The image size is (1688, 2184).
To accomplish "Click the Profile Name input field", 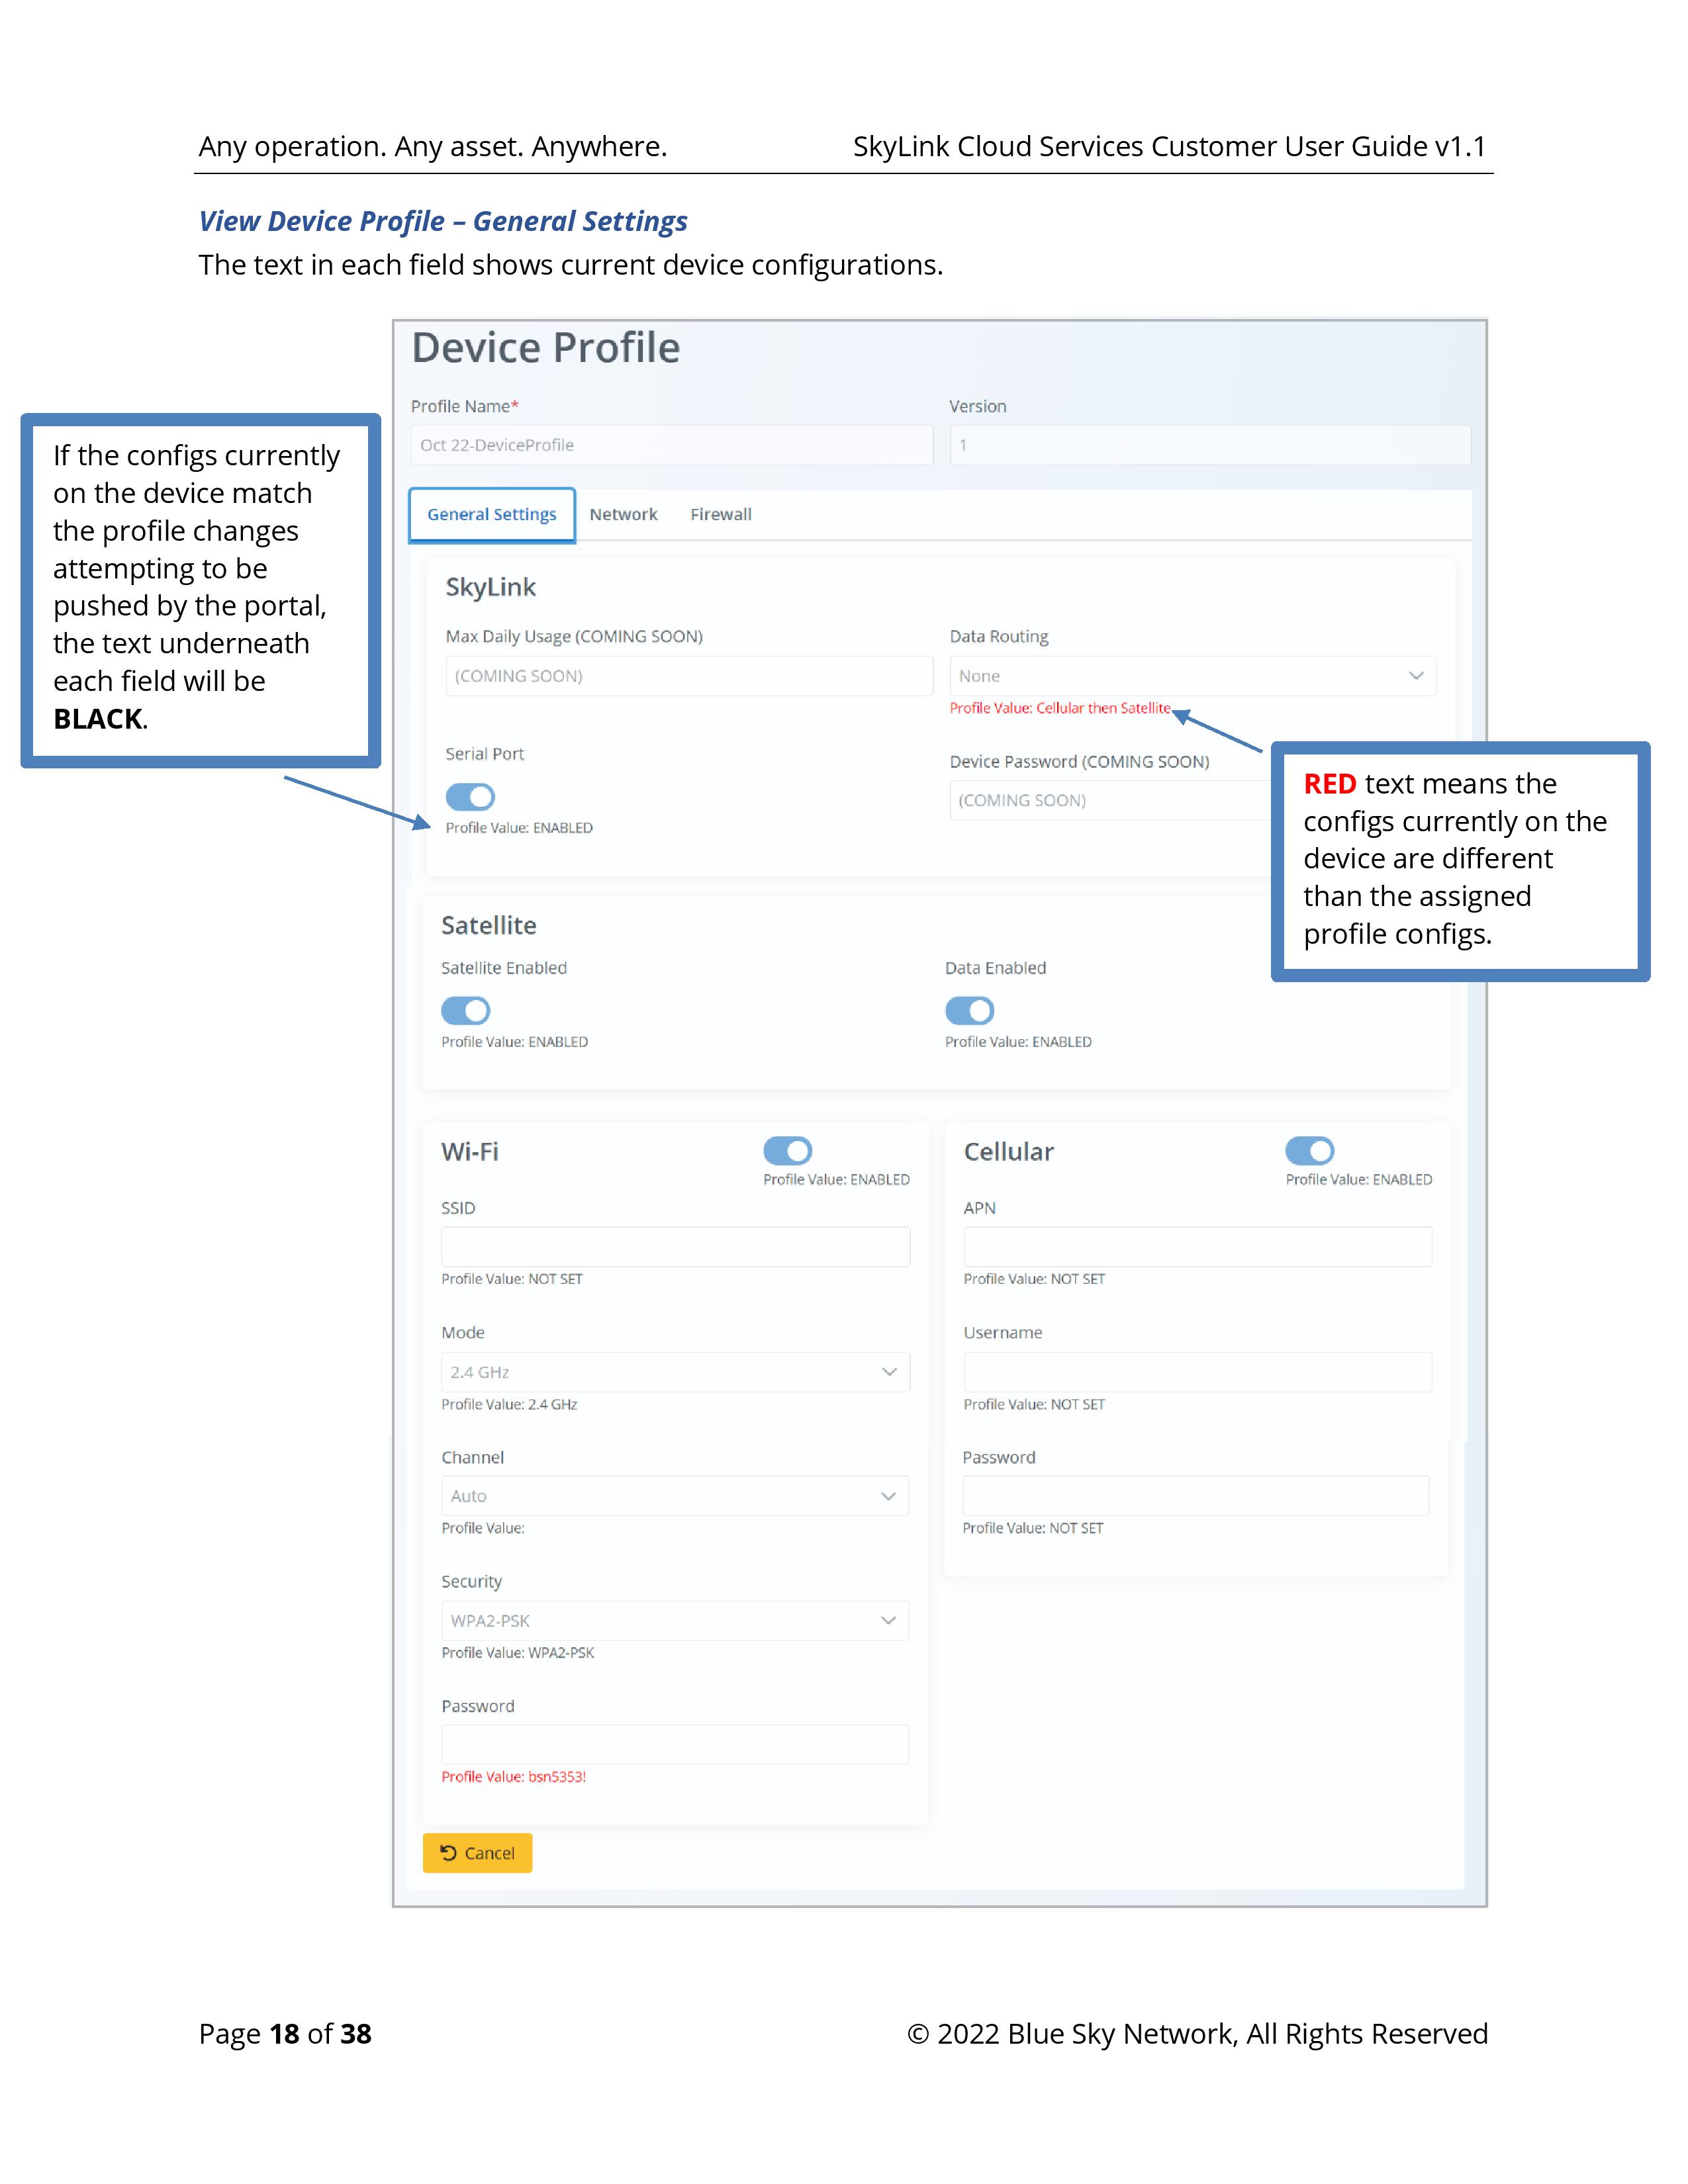I will (x=671, y=445).
